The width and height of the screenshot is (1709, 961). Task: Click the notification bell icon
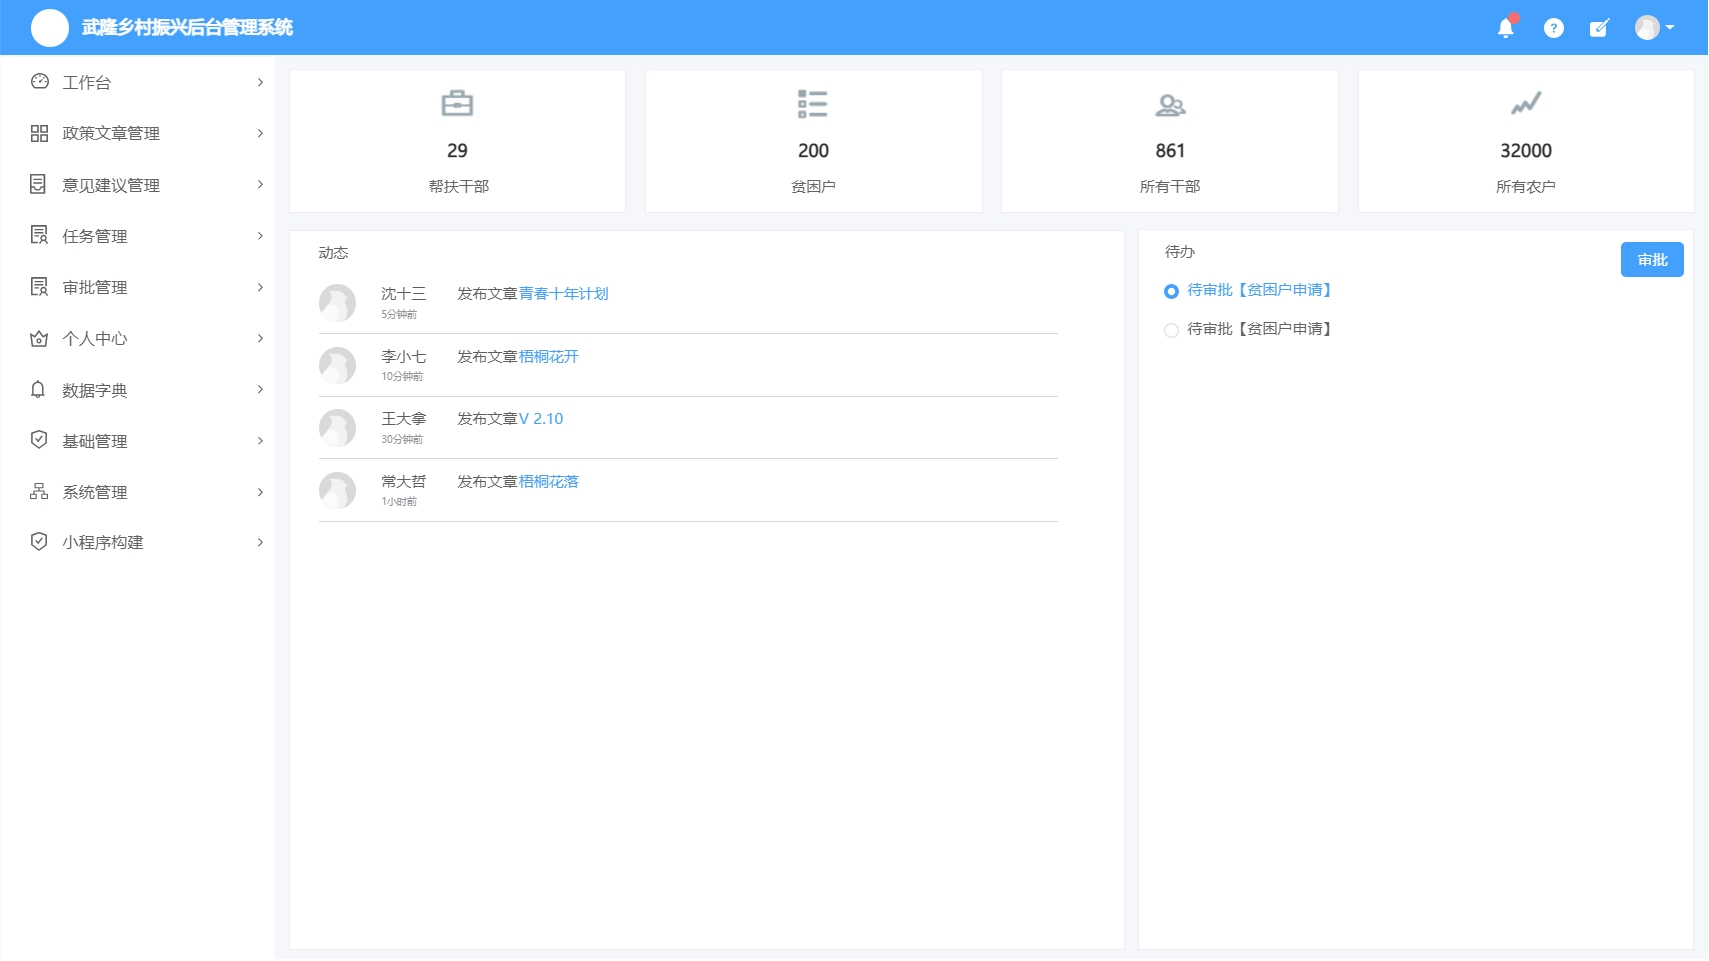click(x=1505, y=28)
